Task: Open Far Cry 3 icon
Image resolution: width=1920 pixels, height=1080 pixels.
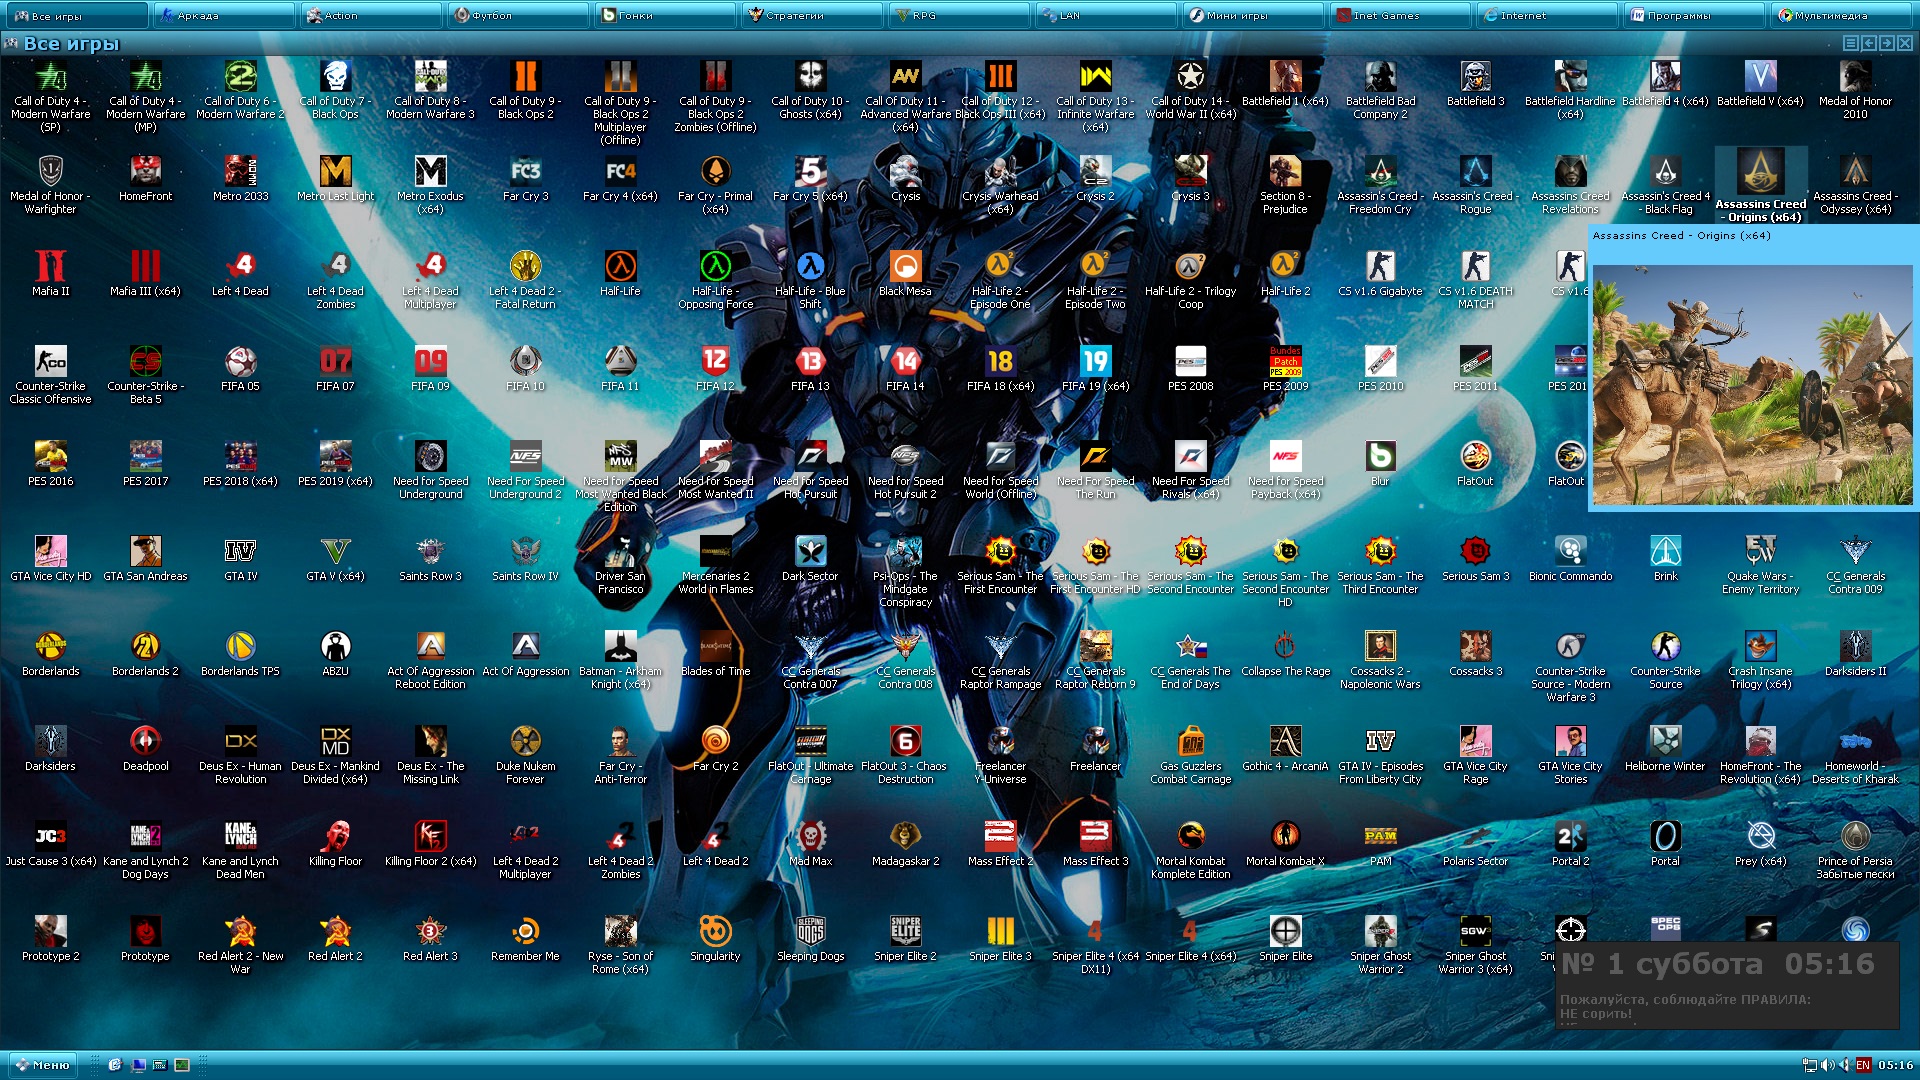Action: [525, 179]
